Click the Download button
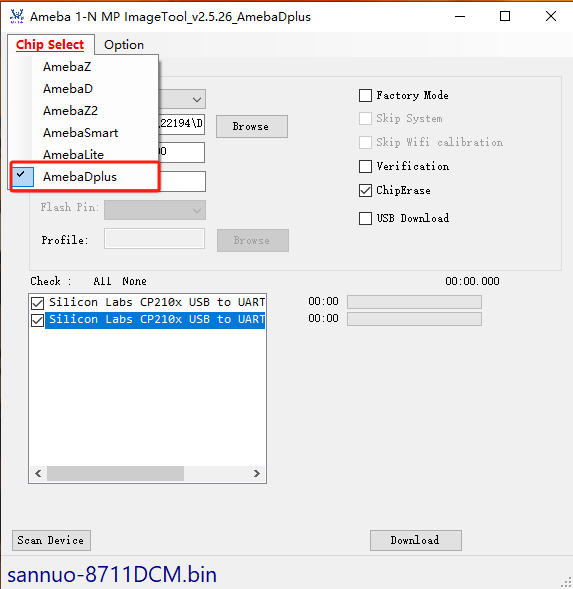573x589 pixels. pyautogui.click(x=416, y=540)
